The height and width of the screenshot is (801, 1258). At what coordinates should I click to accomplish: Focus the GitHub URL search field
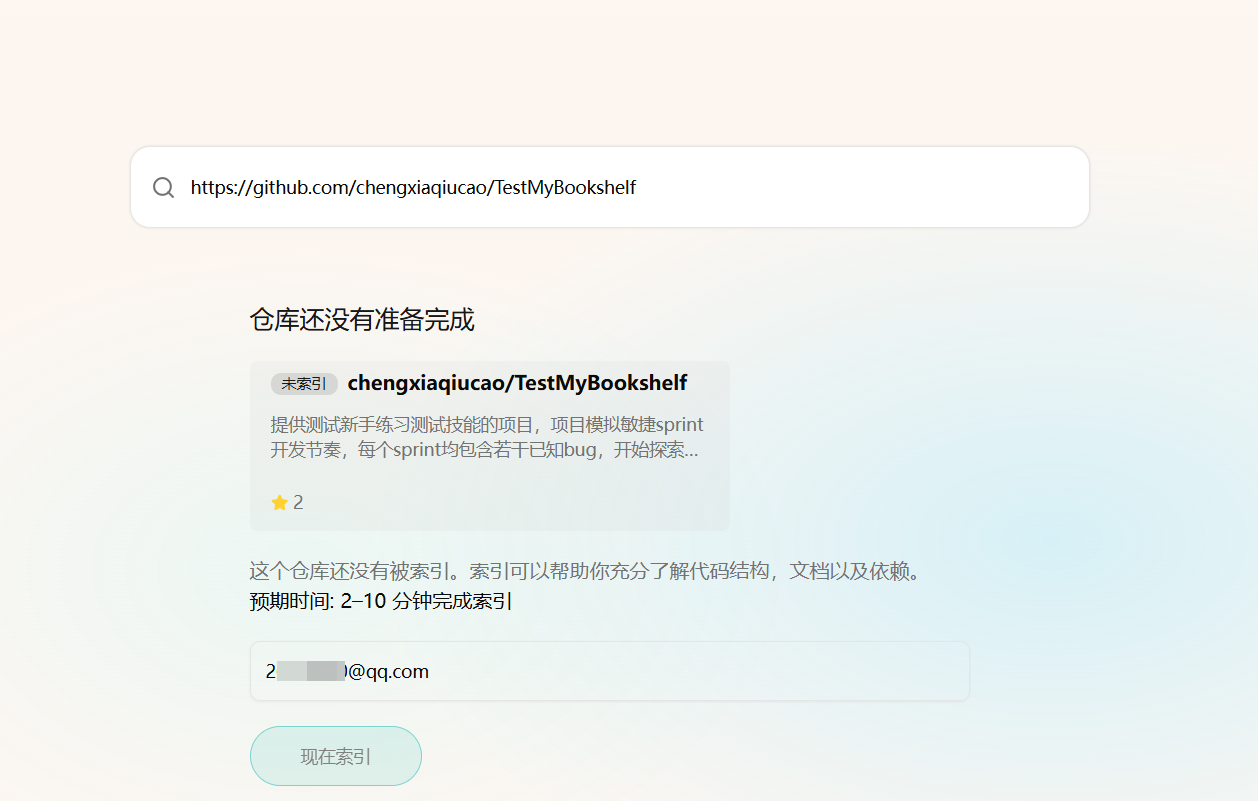610,187
